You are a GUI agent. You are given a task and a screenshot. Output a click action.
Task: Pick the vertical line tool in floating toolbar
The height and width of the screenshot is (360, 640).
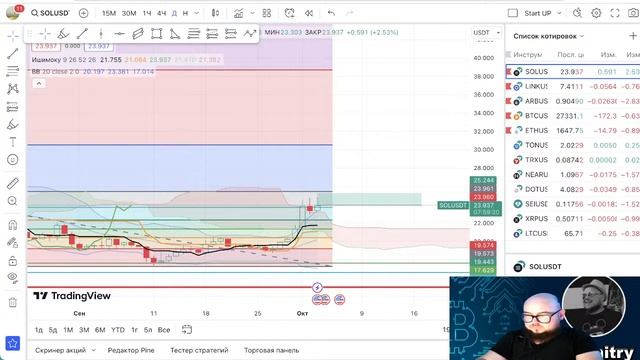tap(101, 33)
